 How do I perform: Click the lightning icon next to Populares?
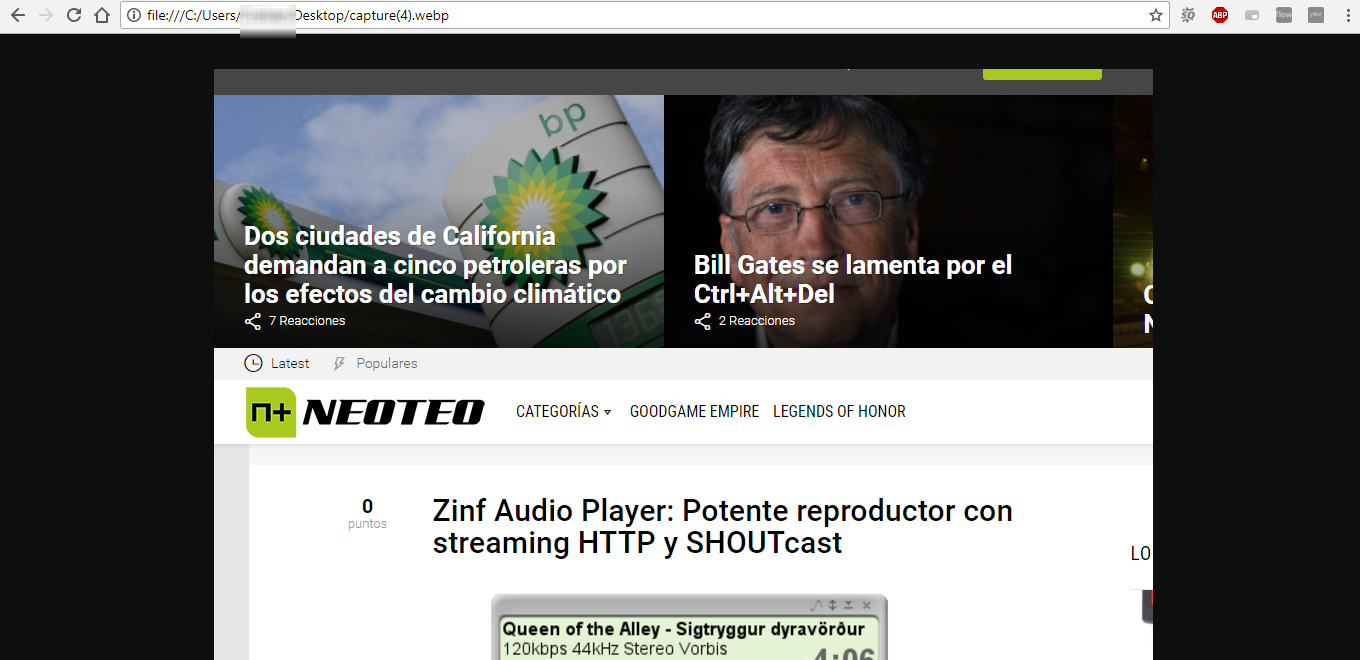339,363
